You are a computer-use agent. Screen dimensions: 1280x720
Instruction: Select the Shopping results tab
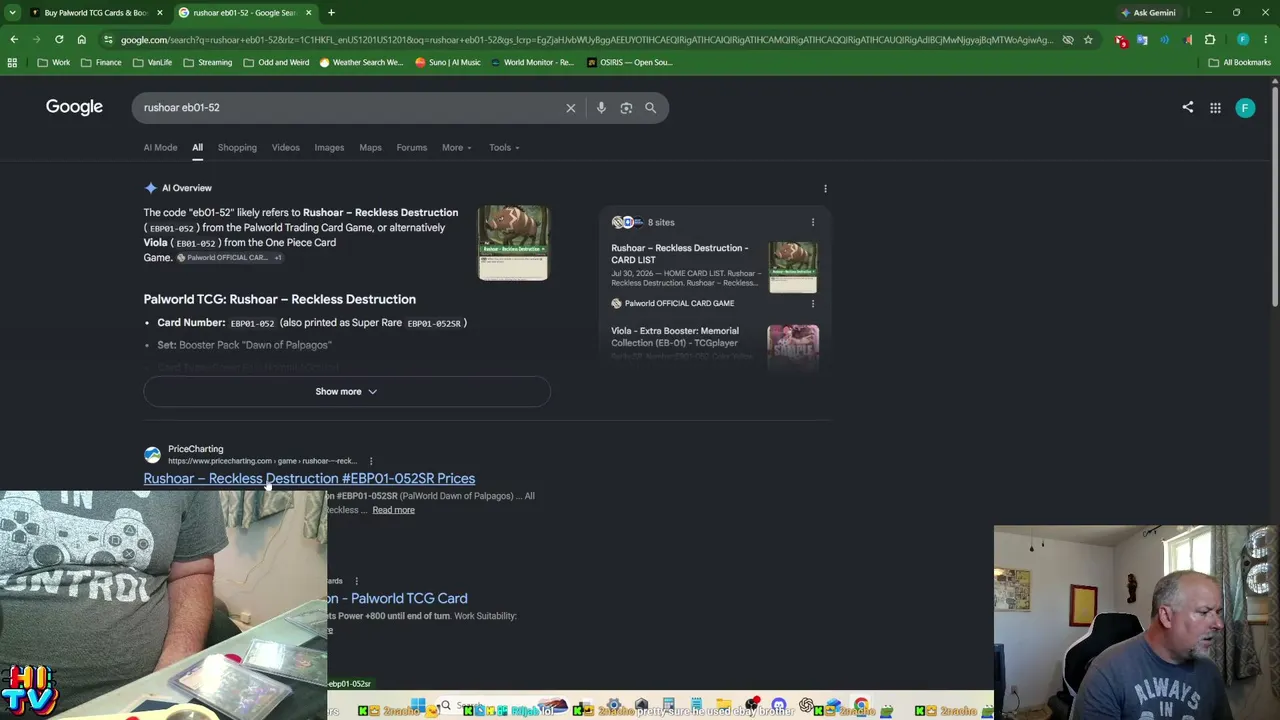237,148
